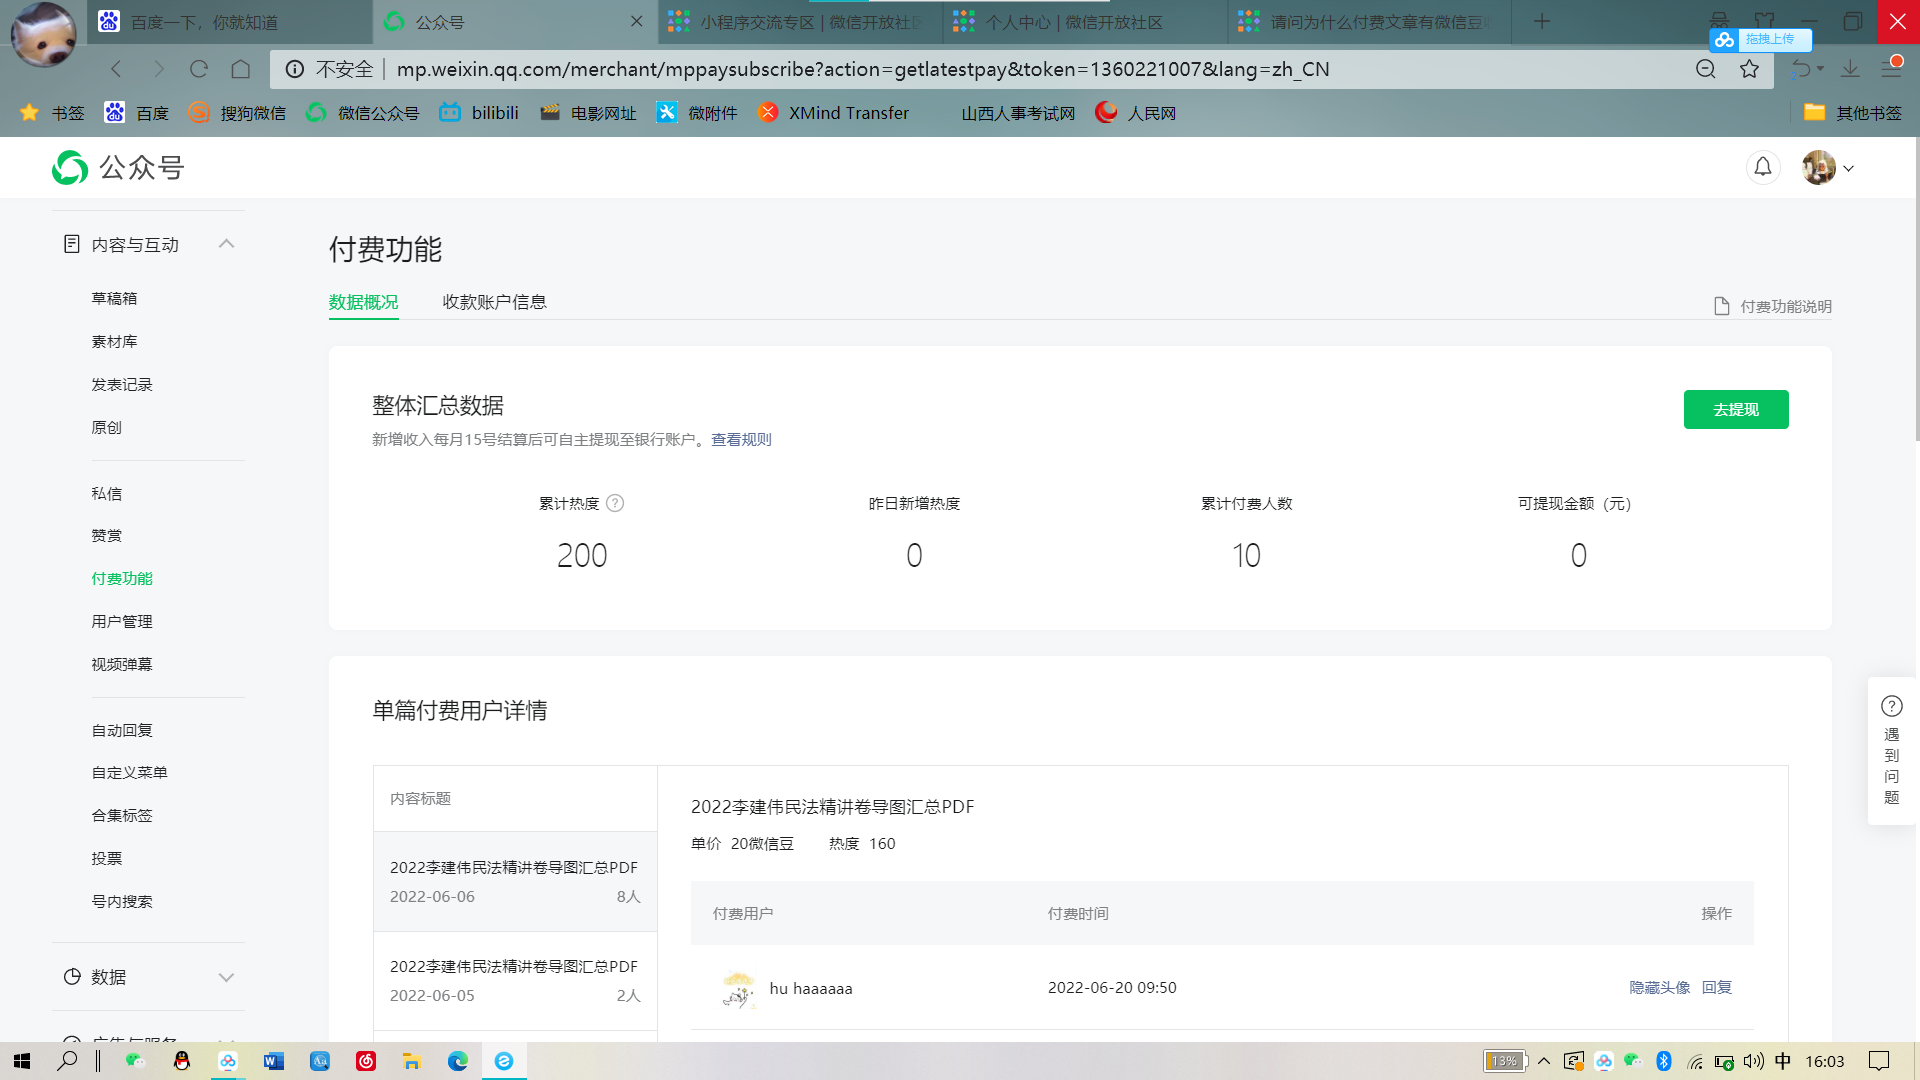Viewport: 1920px width, 1080px height.
Task: Select the 2022-06-05 article entry with 2人
Action: [x=514, y=980]
